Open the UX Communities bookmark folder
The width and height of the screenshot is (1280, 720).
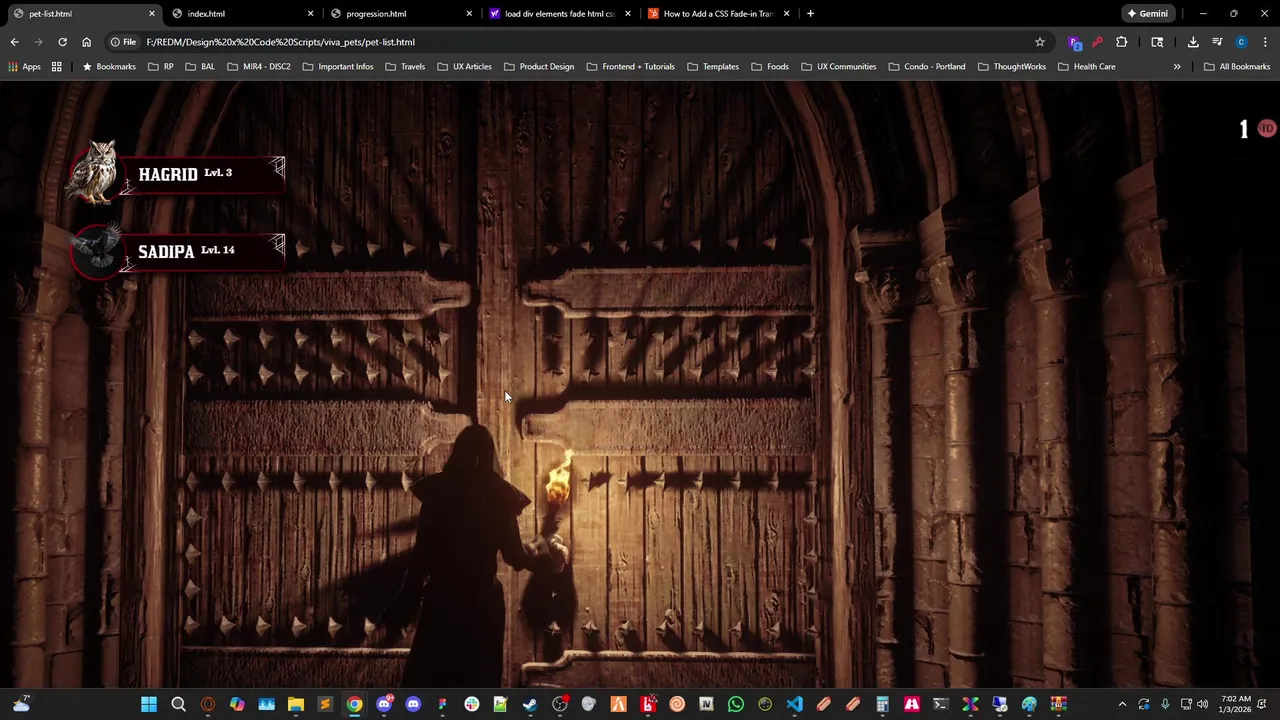(838, 67)
